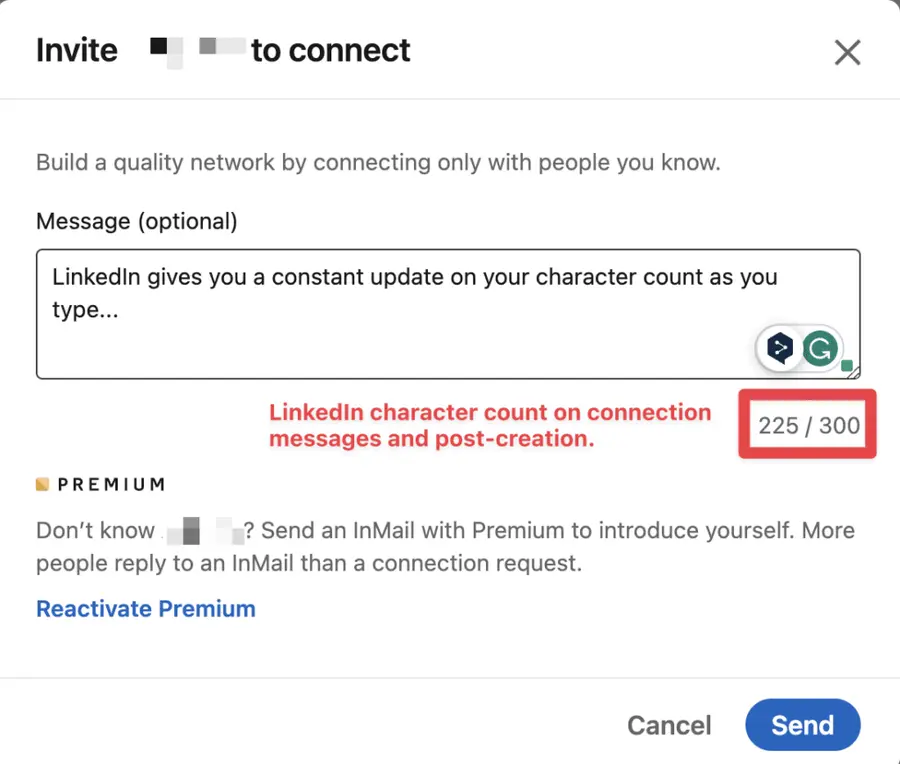Open the Grammarly assistant icon
900x764 pixels.
[x=820, y=348]
